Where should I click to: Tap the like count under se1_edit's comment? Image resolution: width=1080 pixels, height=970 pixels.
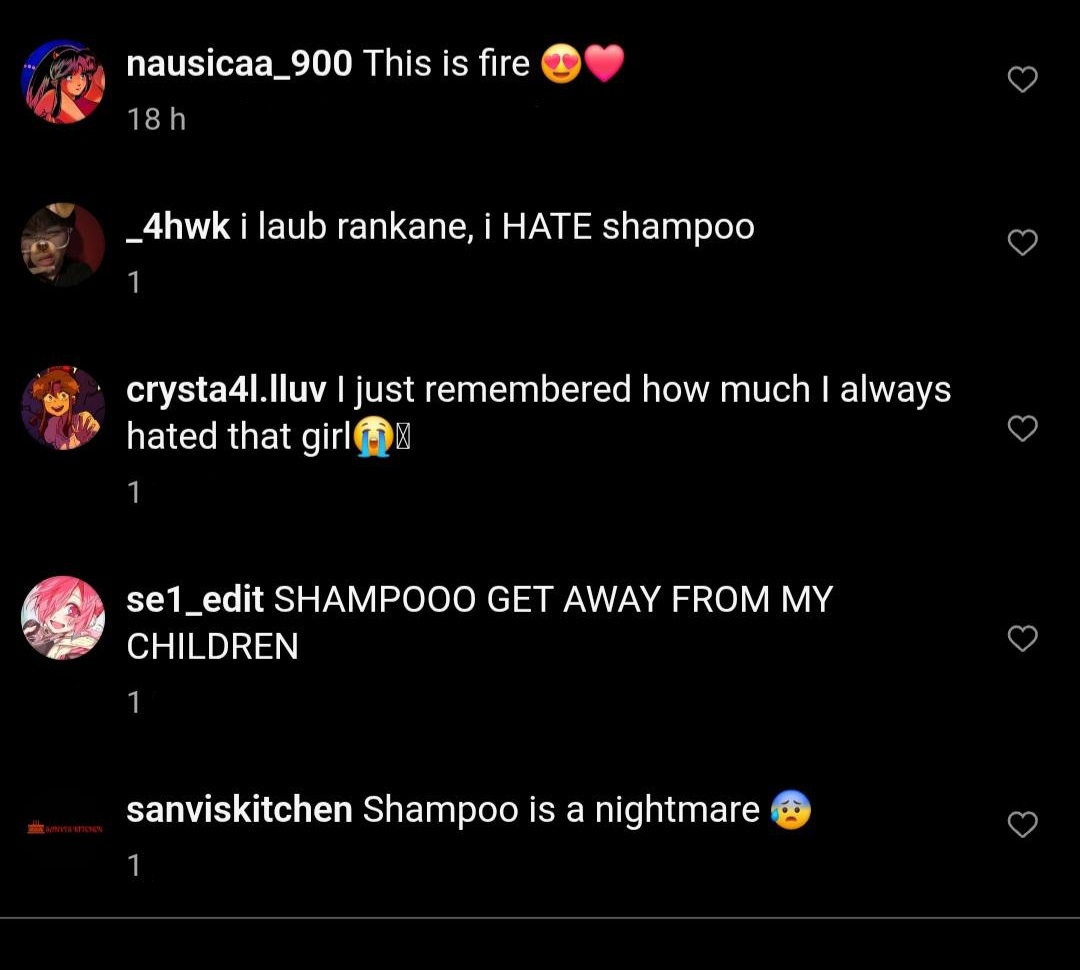coord(134,703)
